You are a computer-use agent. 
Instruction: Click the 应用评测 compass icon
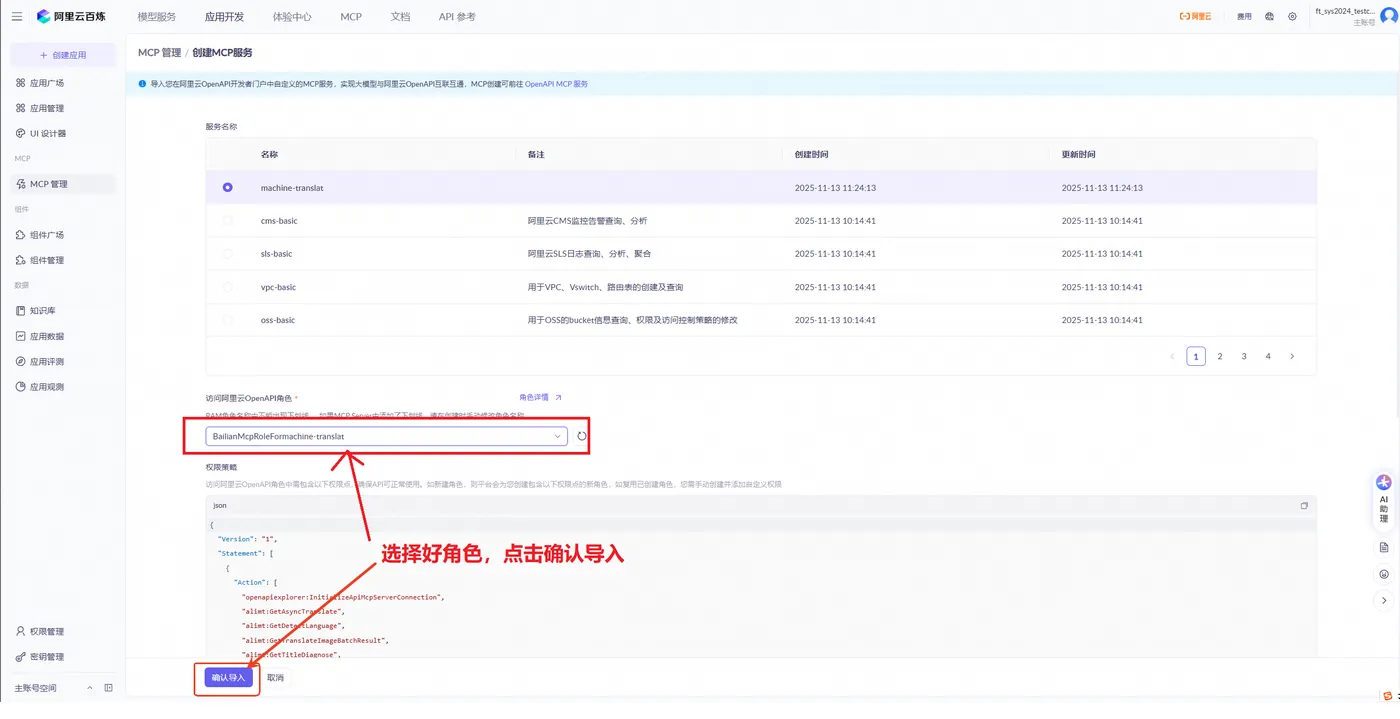tap(20, 361)
